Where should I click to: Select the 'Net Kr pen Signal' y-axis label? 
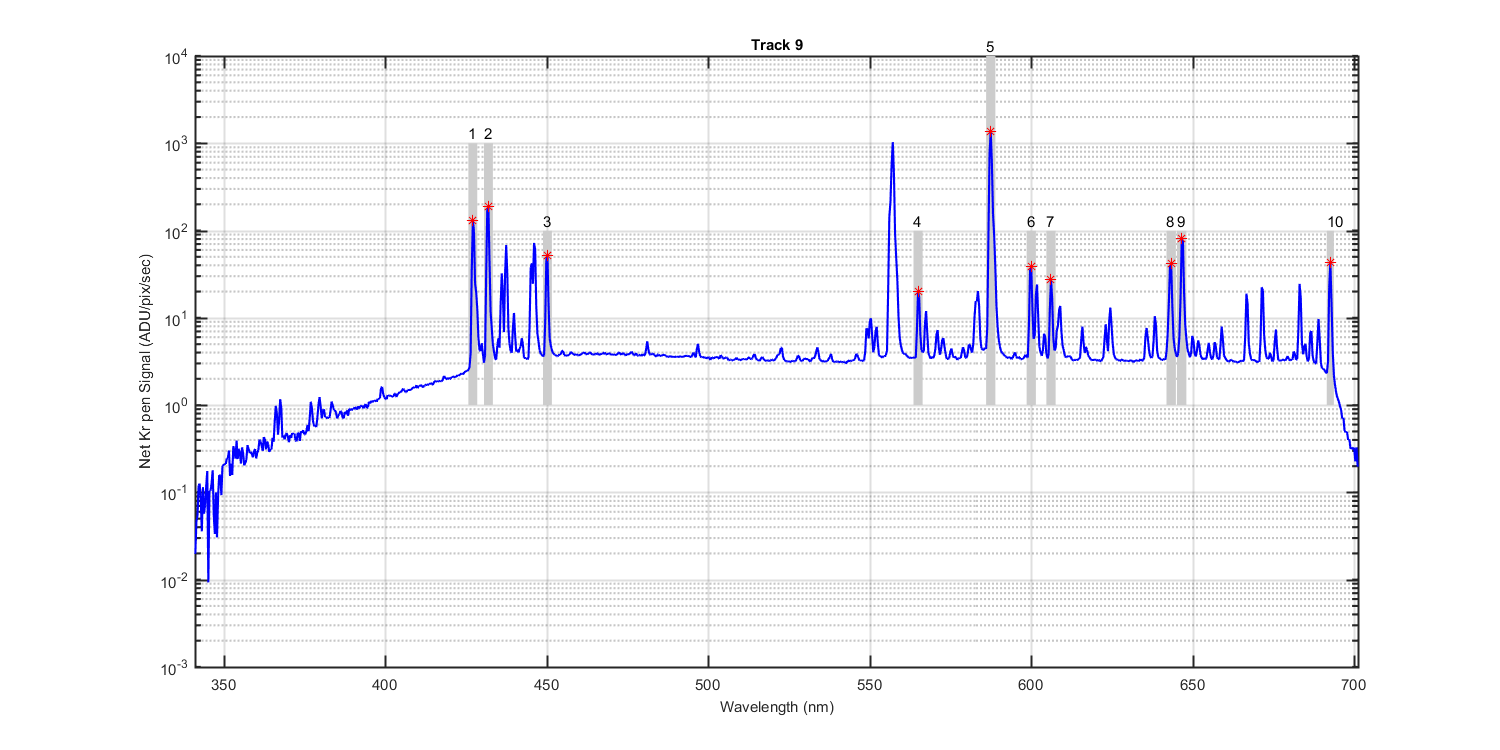tap(146, 361)
